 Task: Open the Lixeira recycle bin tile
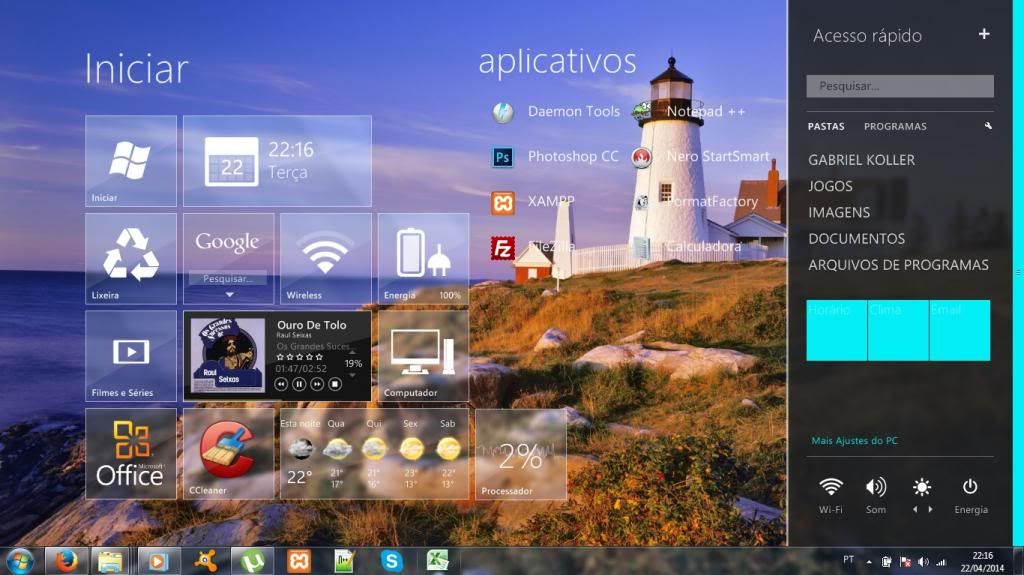coord(131,258)
